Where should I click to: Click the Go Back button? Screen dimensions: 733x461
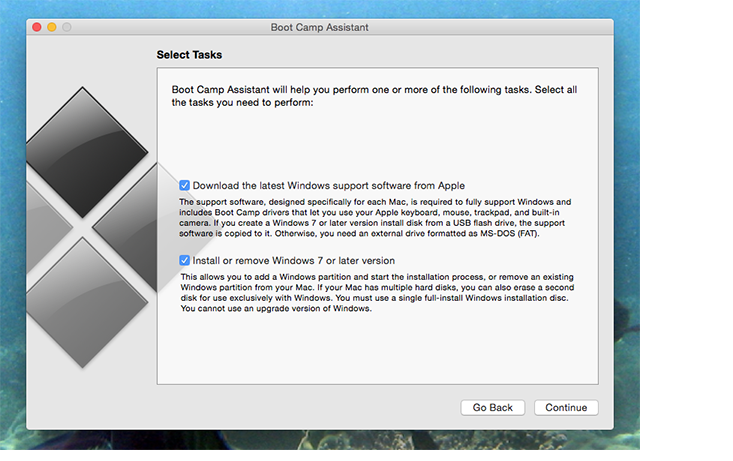pos(493,408)
